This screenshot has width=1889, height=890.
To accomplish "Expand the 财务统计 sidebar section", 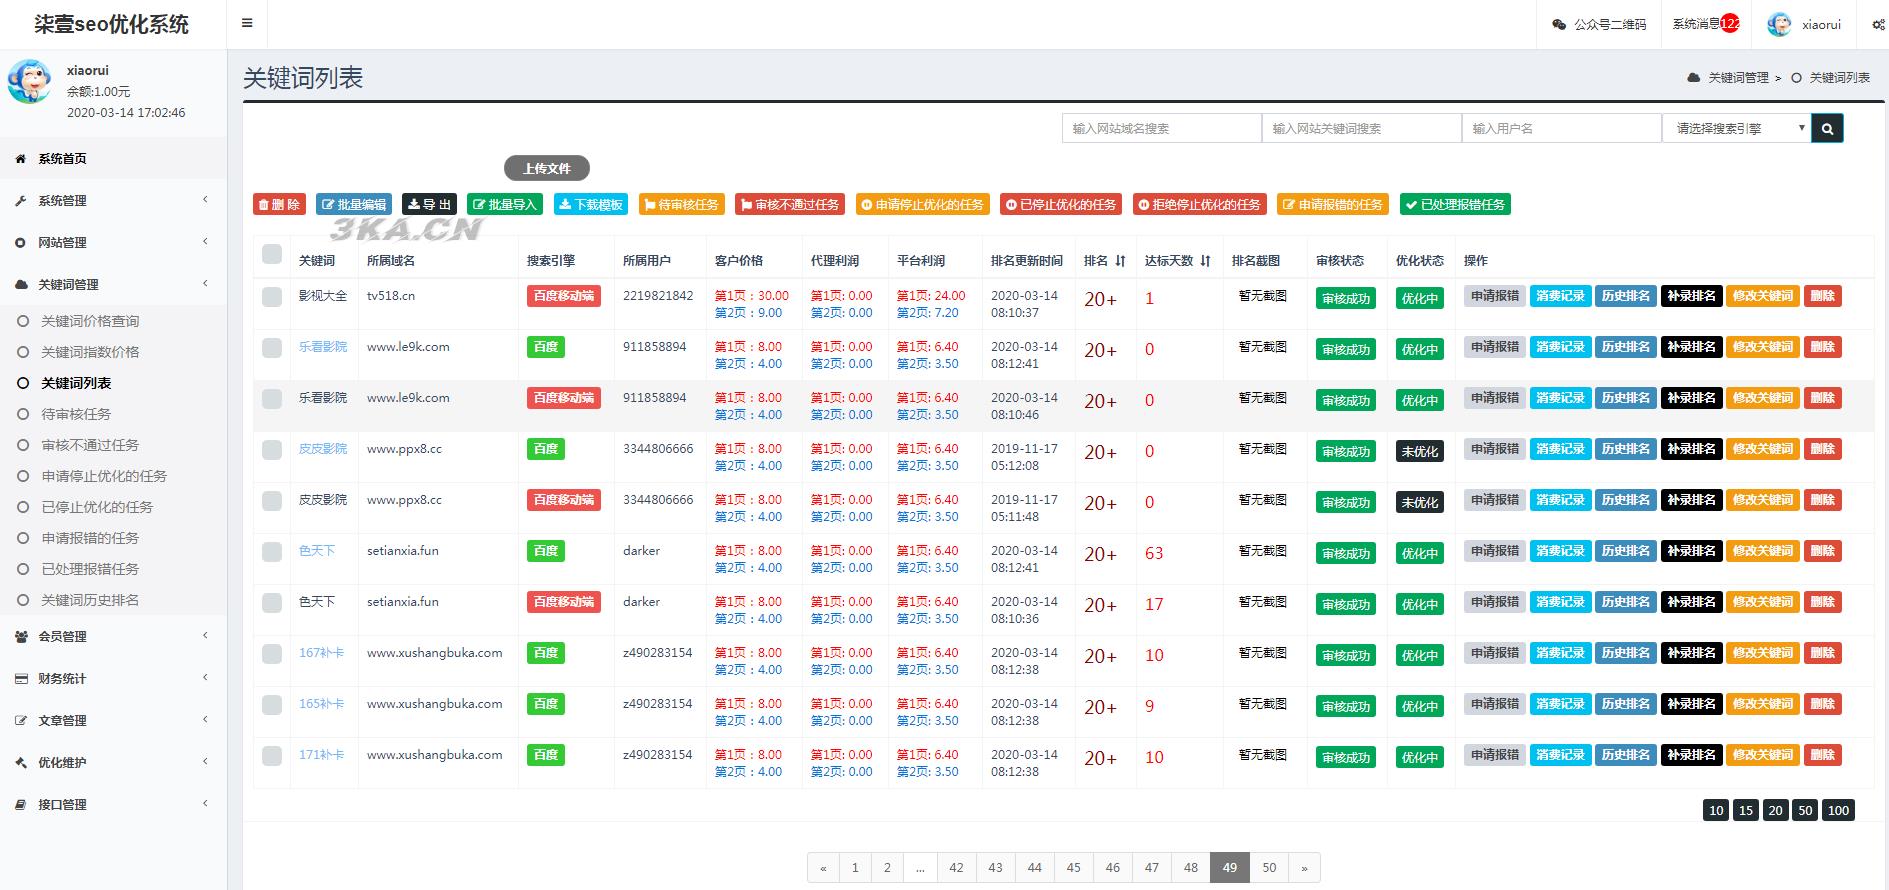I will 112,679.
